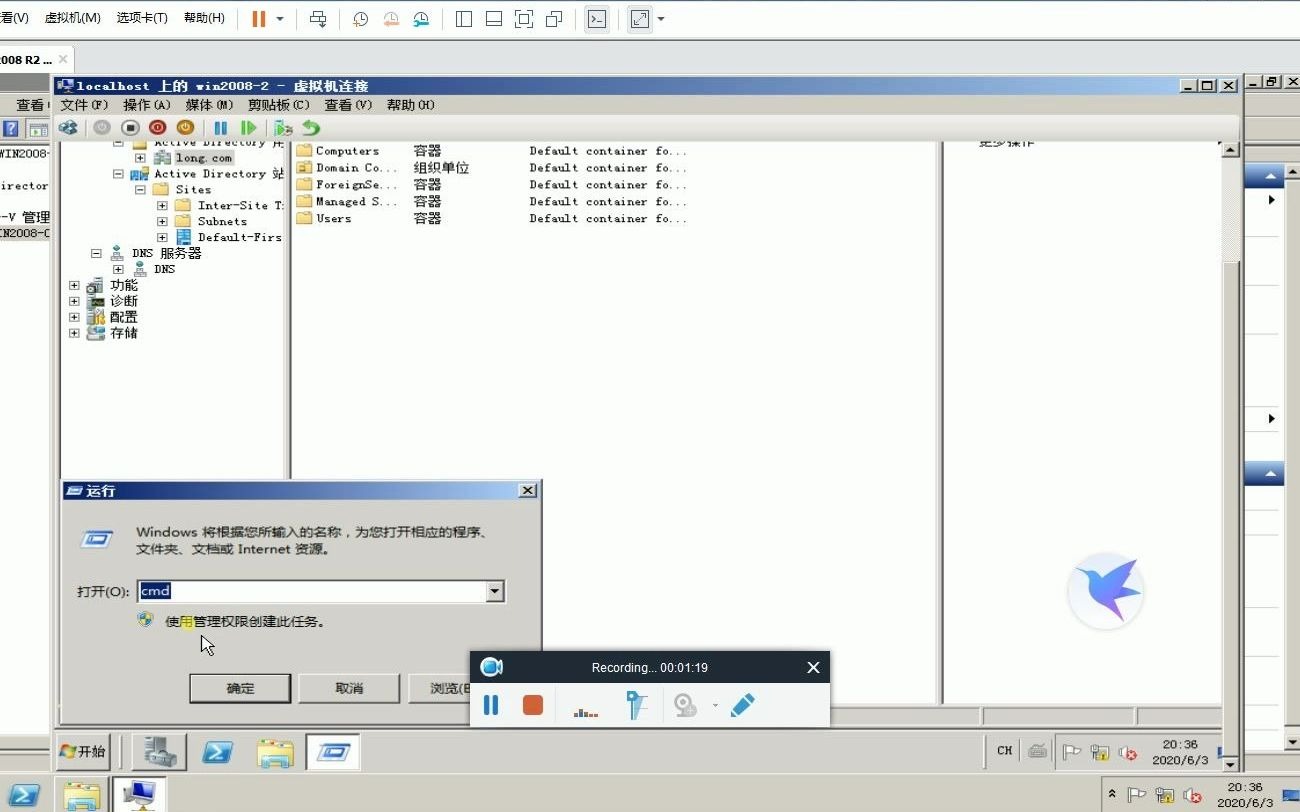1300x812 pixels.
Task: Open the VMware 帮助(H) menu
Action: [x=204, y=18]
